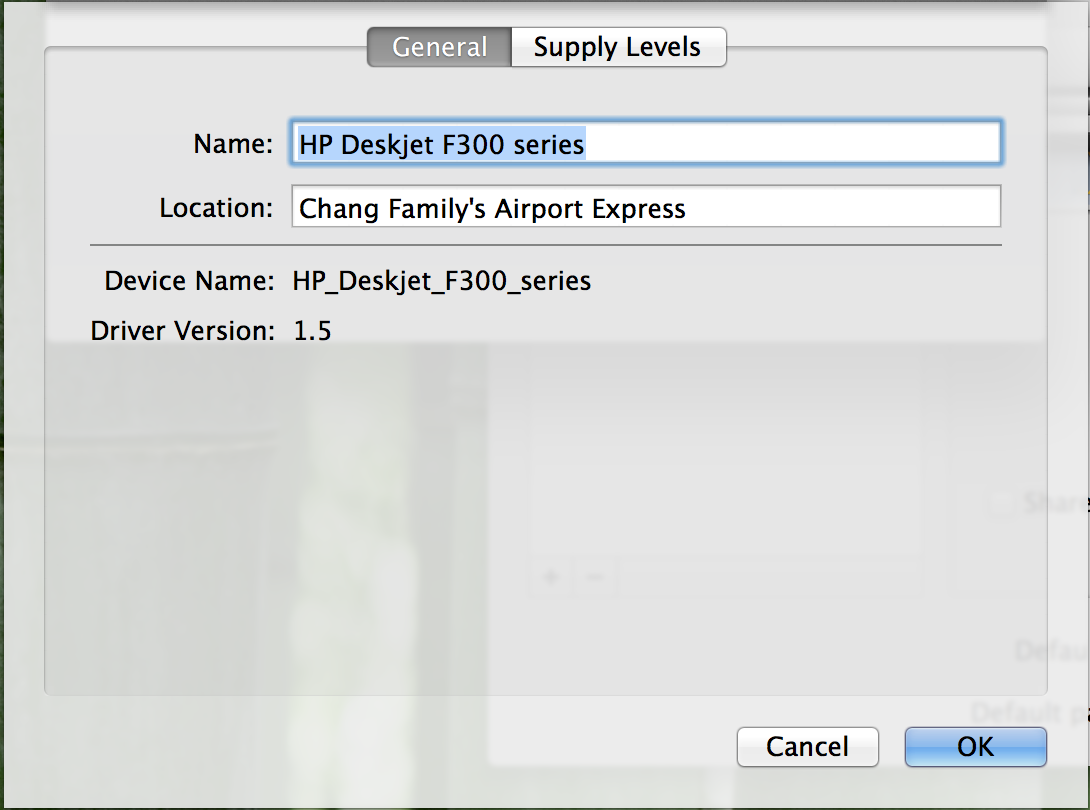Click the Driver Version: label
Image resolution: width=1090 pixels, height=810 pixels.
coord(183,331)
